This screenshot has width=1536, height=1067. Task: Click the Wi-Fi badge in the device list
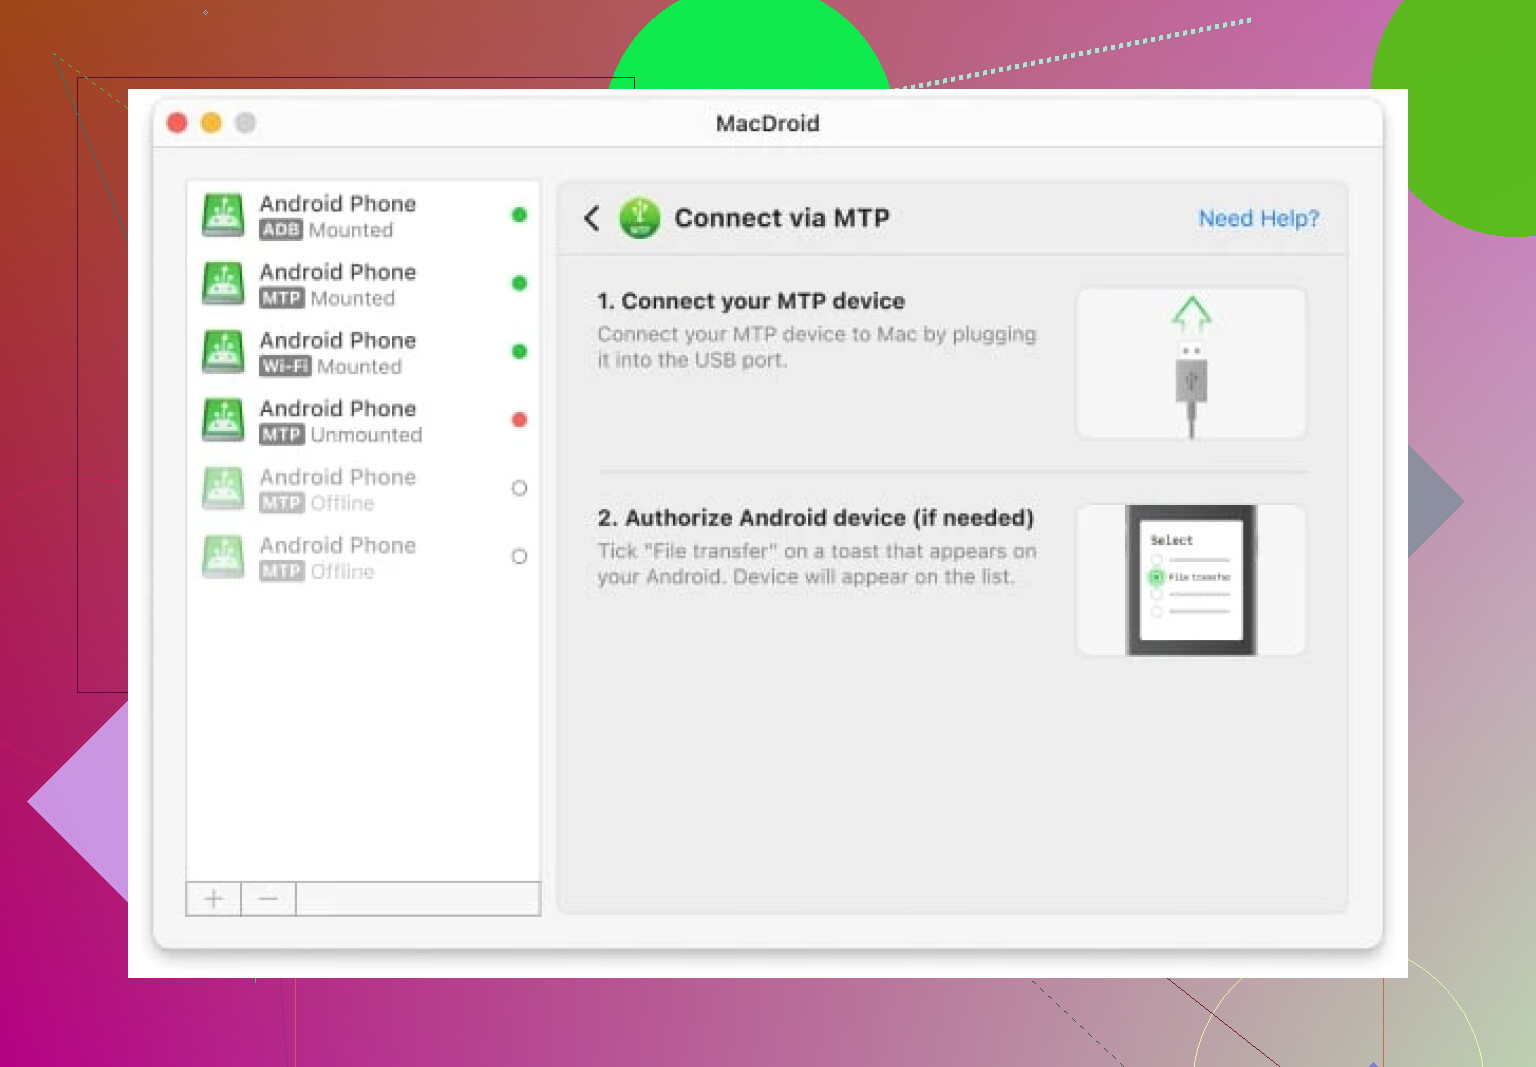[x=285, y=366]
